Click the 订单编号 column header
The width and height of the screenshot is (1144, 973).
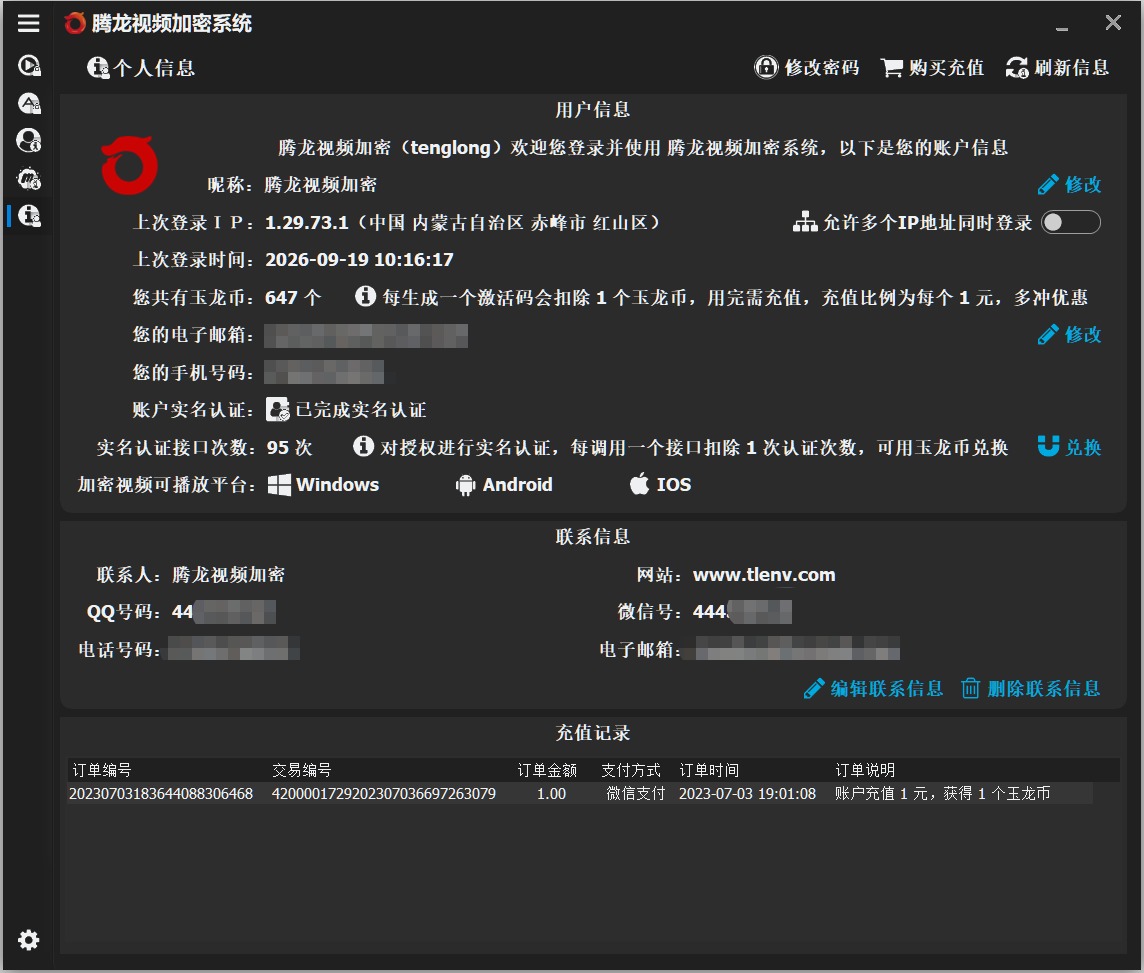[x=101, y=770]
